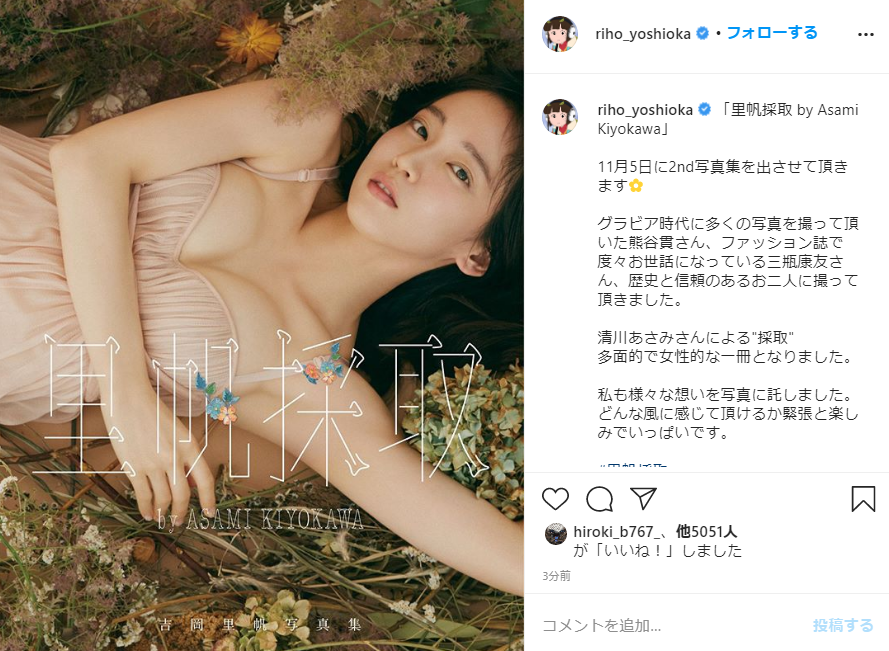Click the partially visible hashtag under the caption
The height and width of the screenshot is (651, 889).
coord(633,466)
